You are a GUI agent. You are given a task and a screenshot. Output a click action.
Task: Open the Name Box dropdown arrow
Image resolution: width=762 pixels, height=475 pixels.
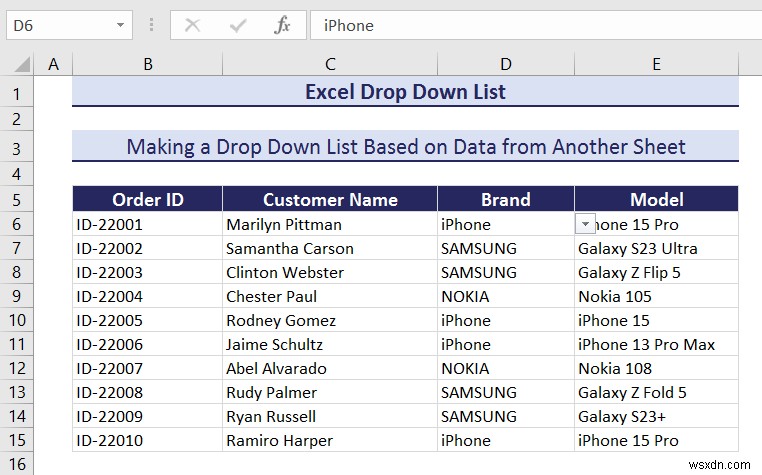120,25
